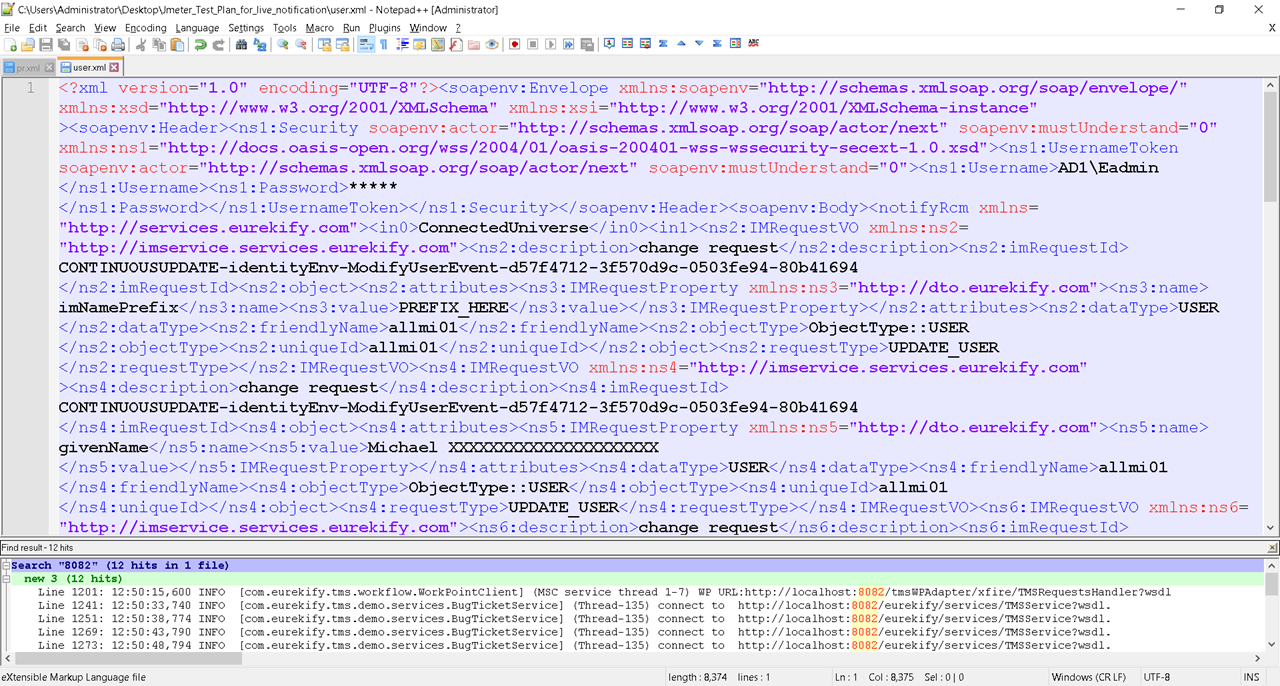The image size is (1280, 686).
Task: Open the Replace toolbar icon
Action: (260, 44)
